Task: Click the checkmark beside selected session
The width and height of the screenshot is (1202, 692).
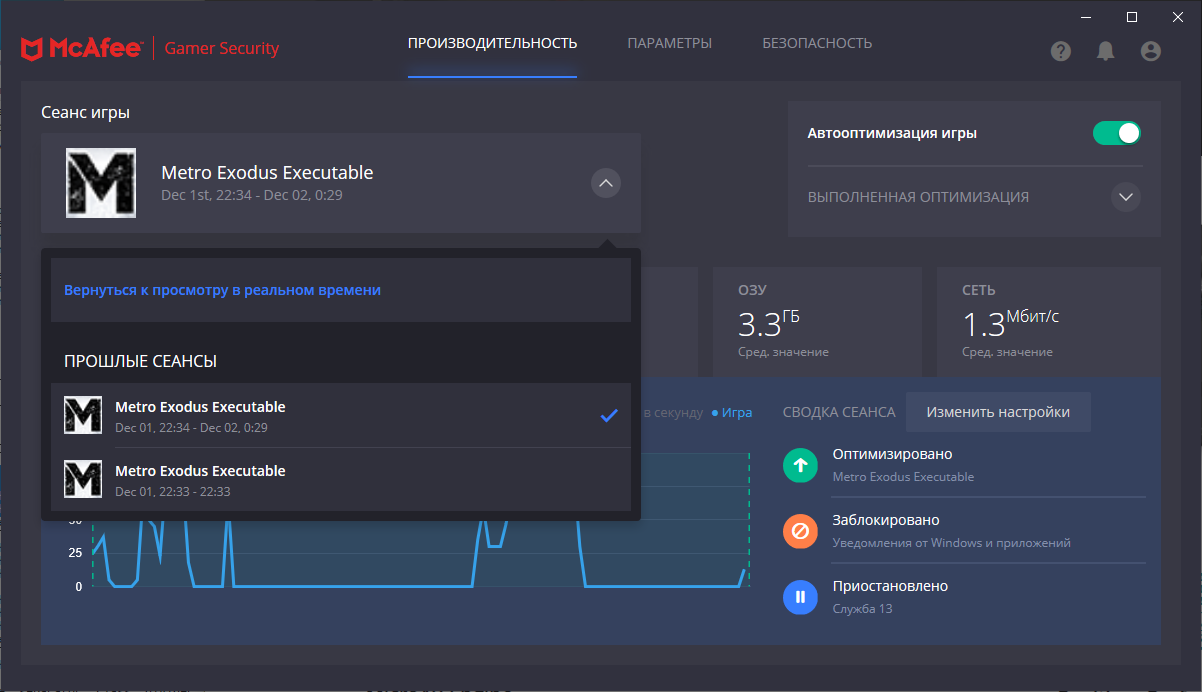Action: (x=609, y=415)
